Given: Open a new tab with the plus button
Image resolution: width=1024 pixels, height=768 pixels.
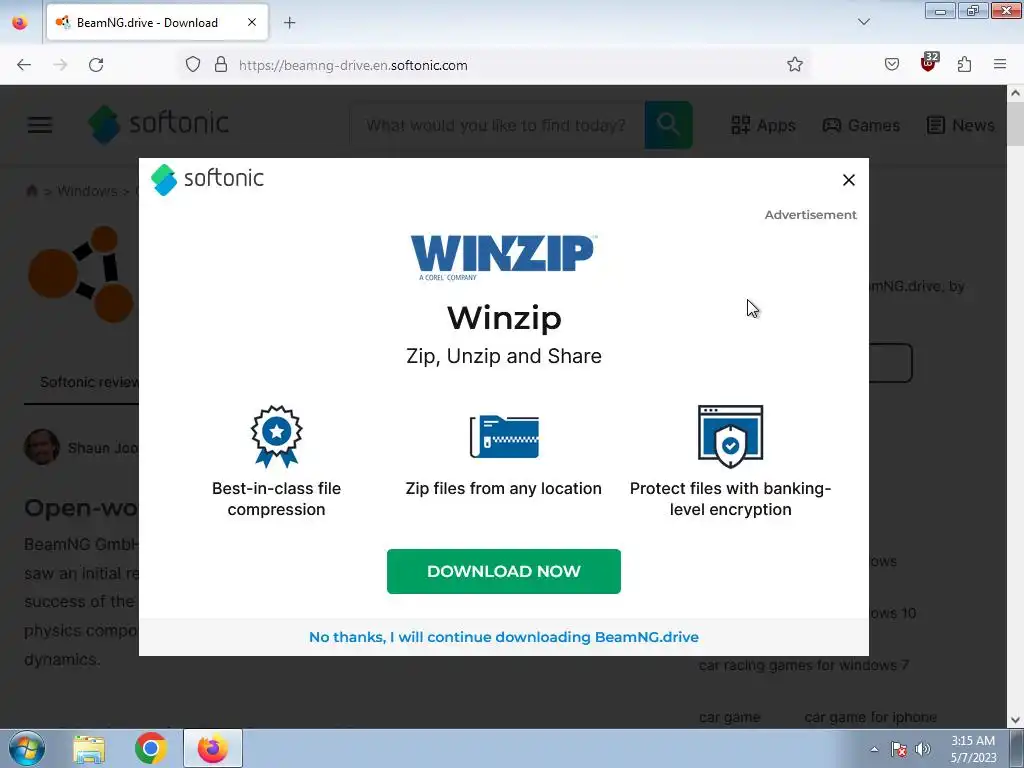Looking at the screenshot, I should (289, 23).
